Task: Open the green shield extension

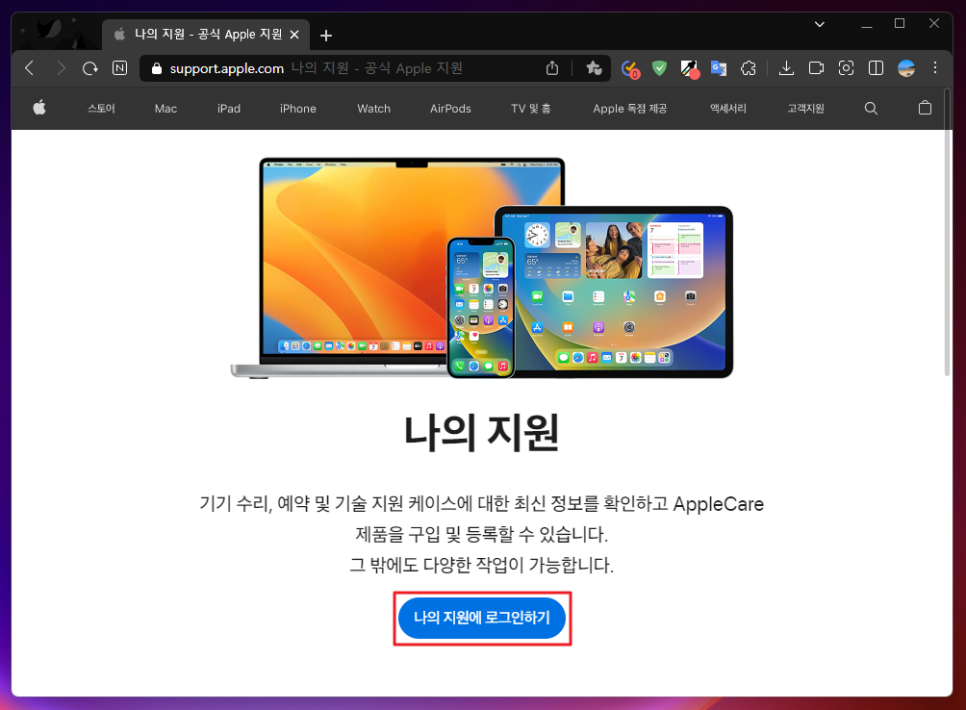Action: 659,68
